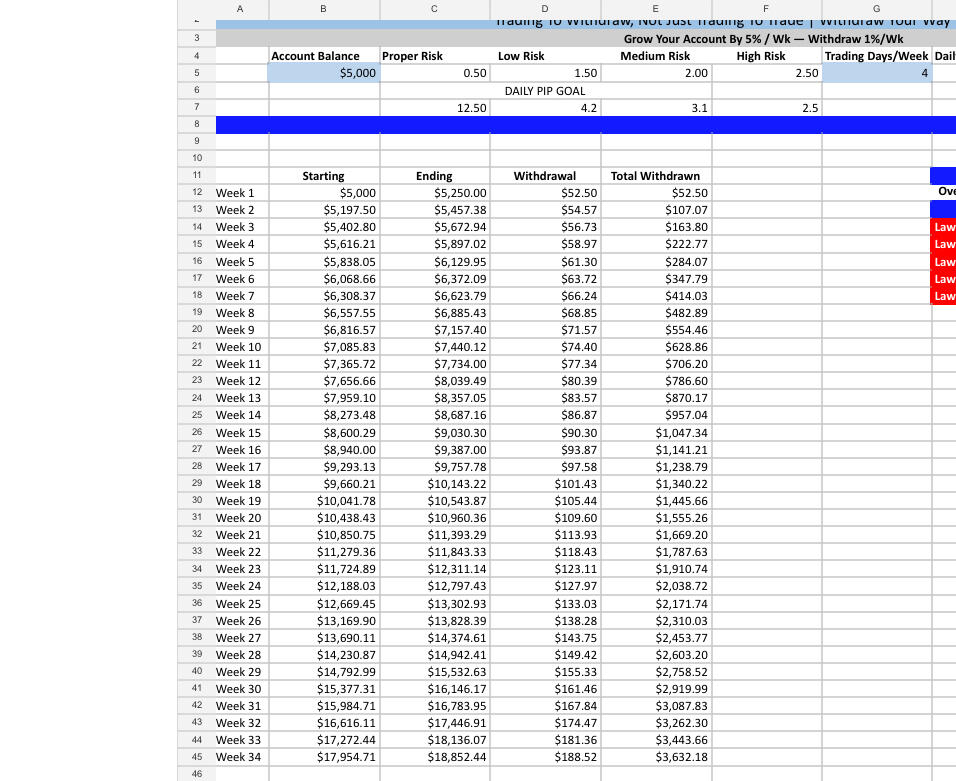Select the Medium Risk value 2.00
The image size is (956, 781).
tap(656, 73)
